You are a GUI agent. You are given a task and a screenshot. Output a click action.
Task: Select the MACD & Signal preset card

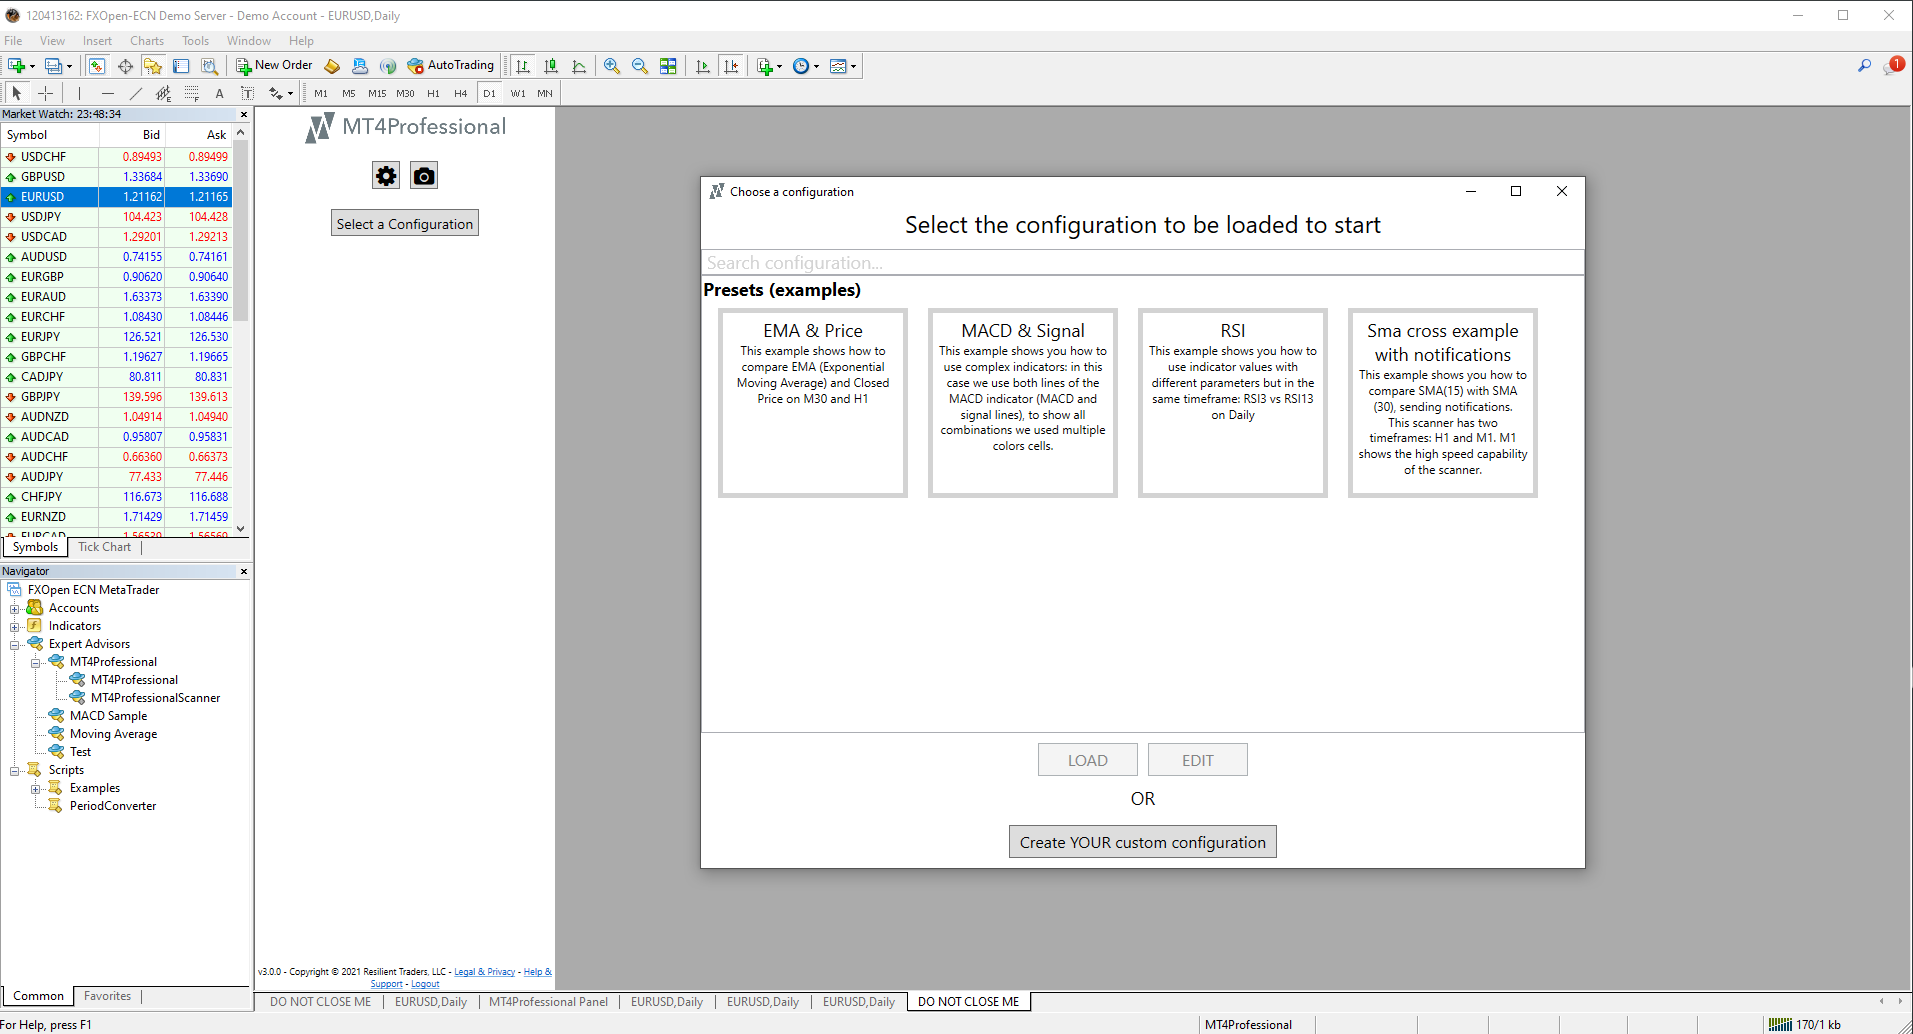pos(1023,403)
